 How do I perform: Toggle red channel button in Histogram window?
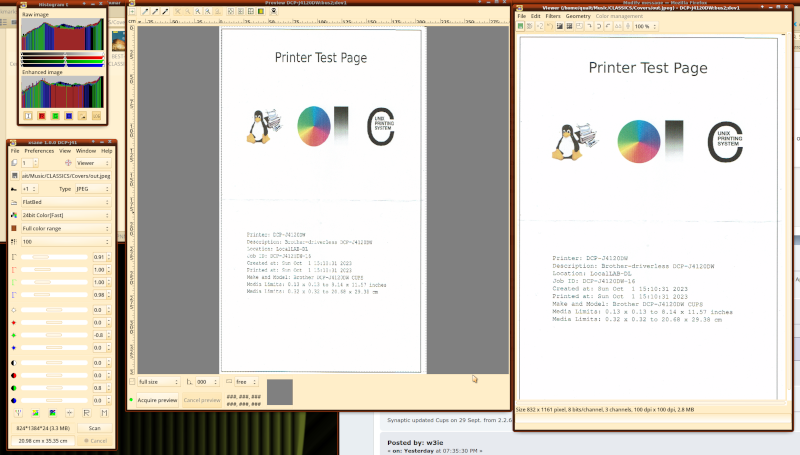coord(43,116)
